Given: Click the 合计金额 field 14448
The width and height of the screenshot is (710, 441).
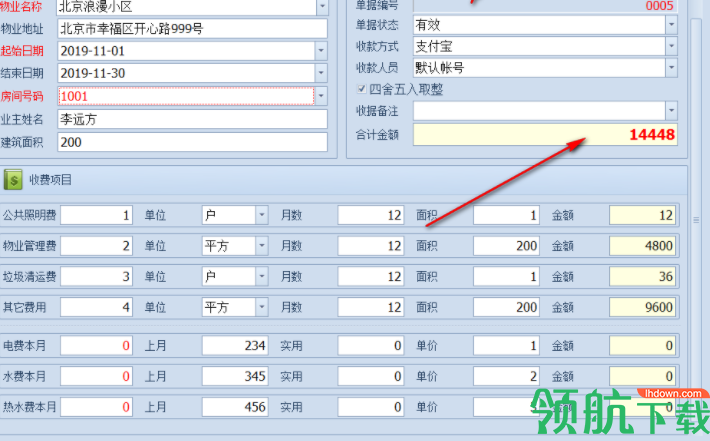Looking at the screenshot, I should pos(545,134).
